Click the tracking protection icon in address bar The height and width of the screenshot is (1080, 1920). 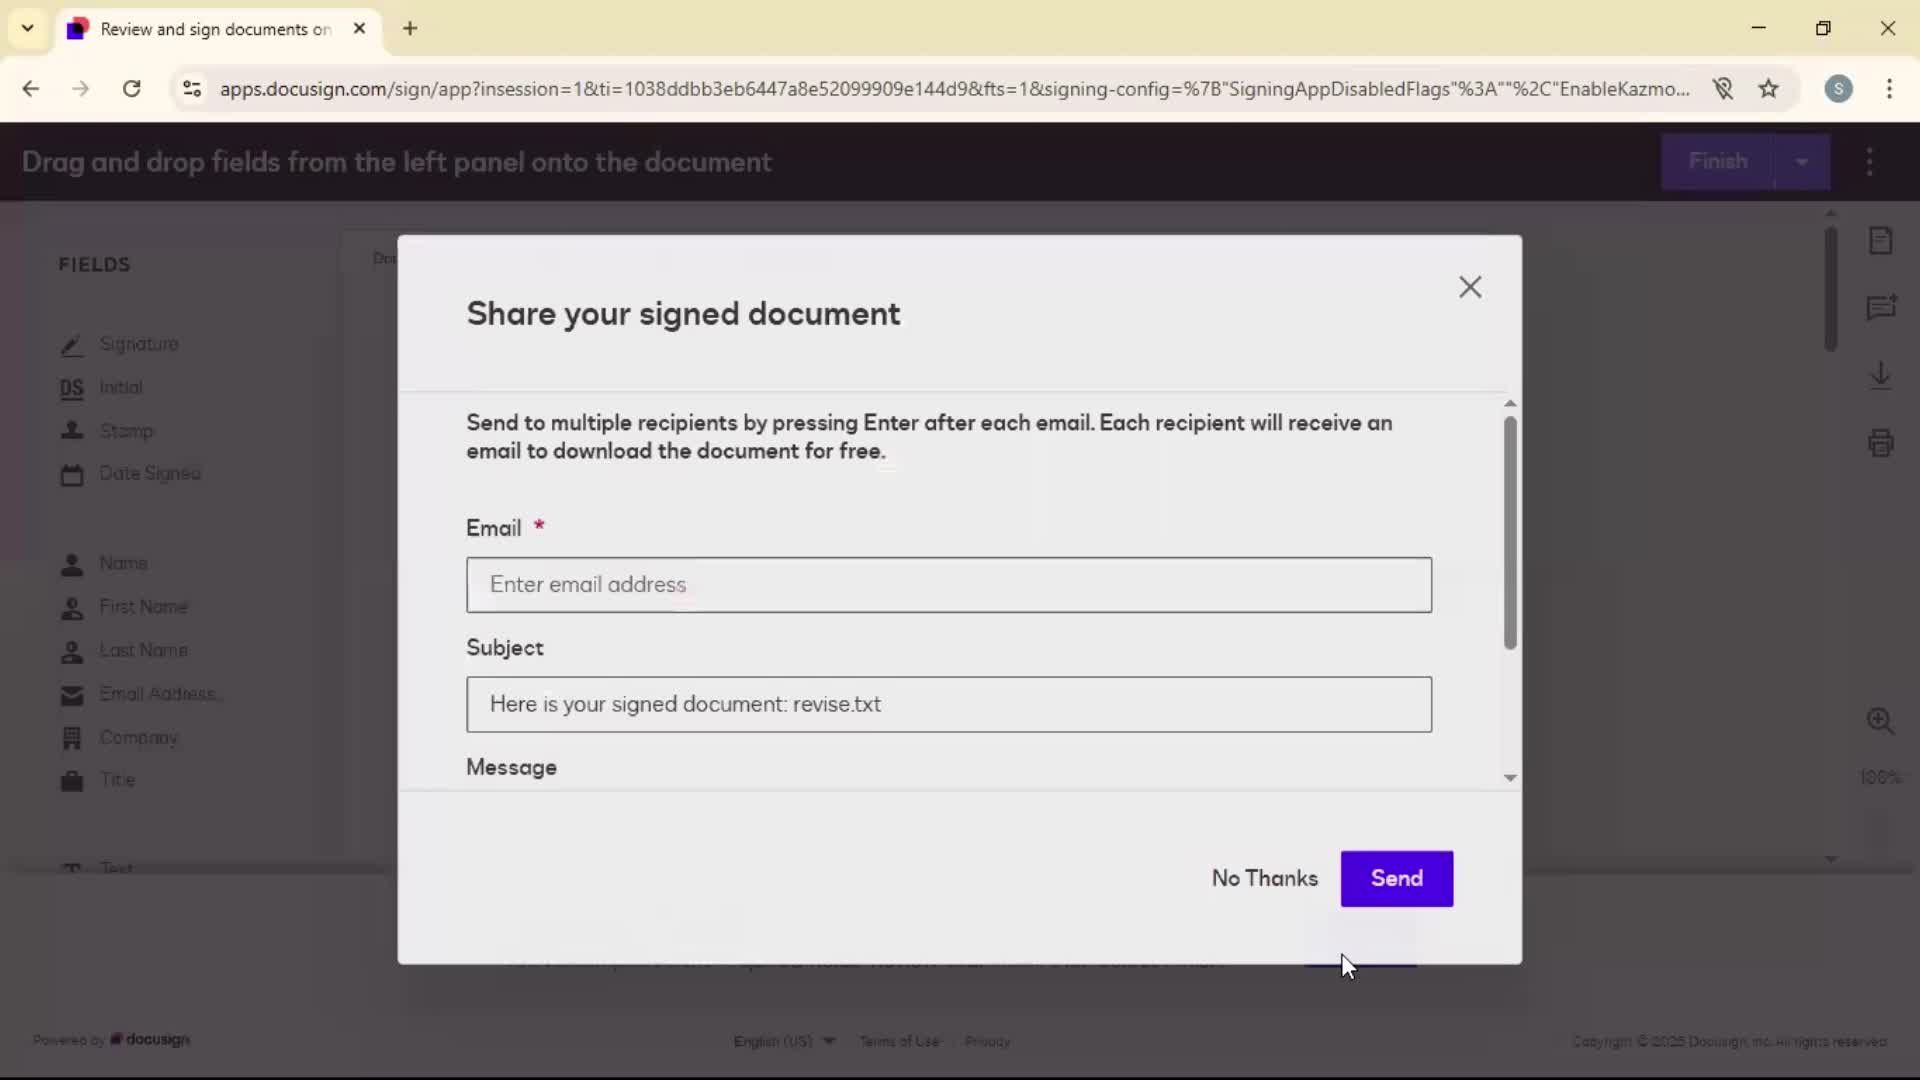point(1722,89)
